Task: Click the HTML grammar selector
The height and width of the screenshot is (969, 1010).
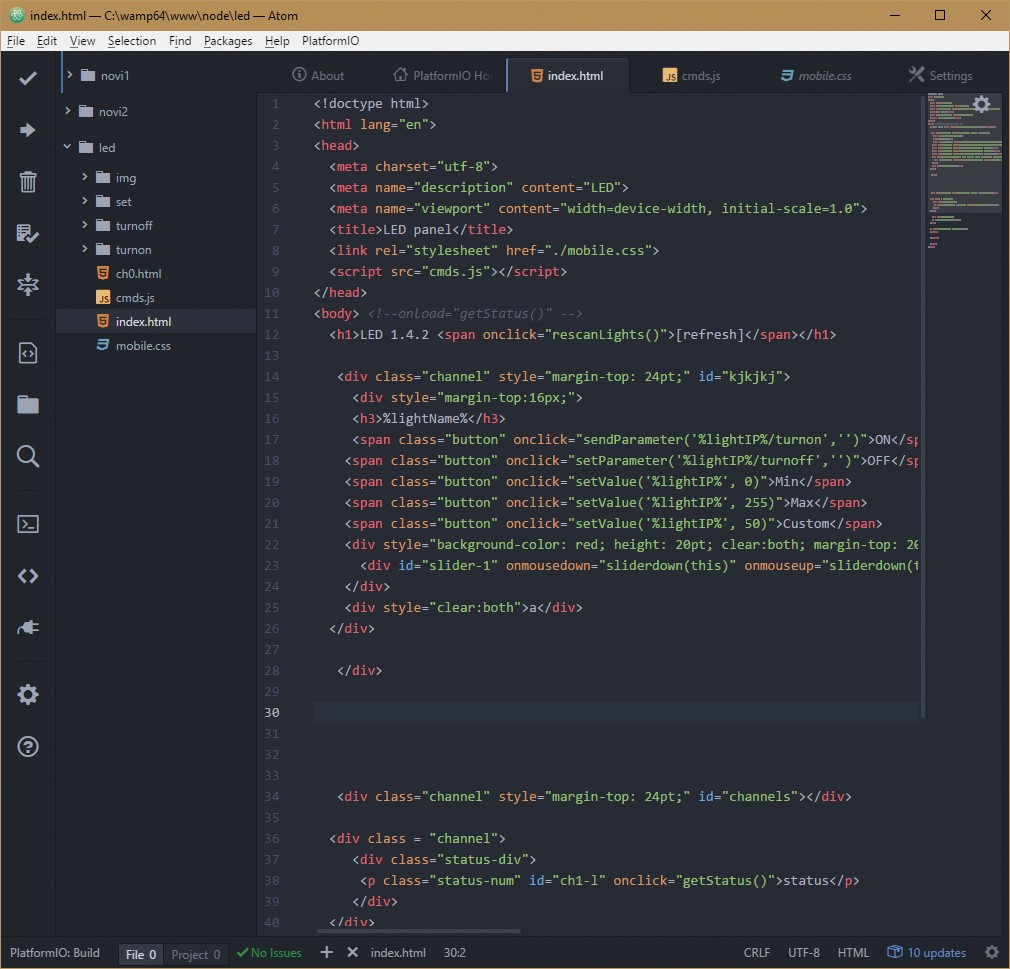Action: [853, 952]
